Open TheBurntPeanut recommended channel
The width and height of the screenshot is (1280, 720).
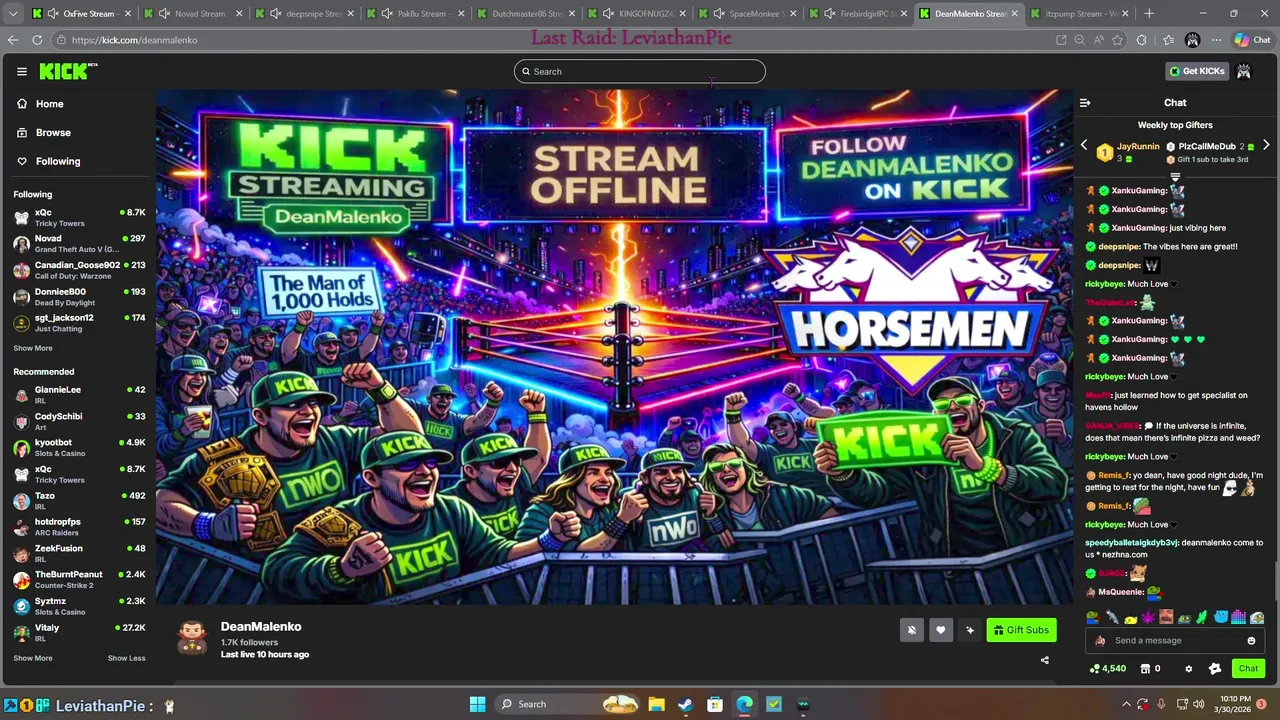point(80,580)
